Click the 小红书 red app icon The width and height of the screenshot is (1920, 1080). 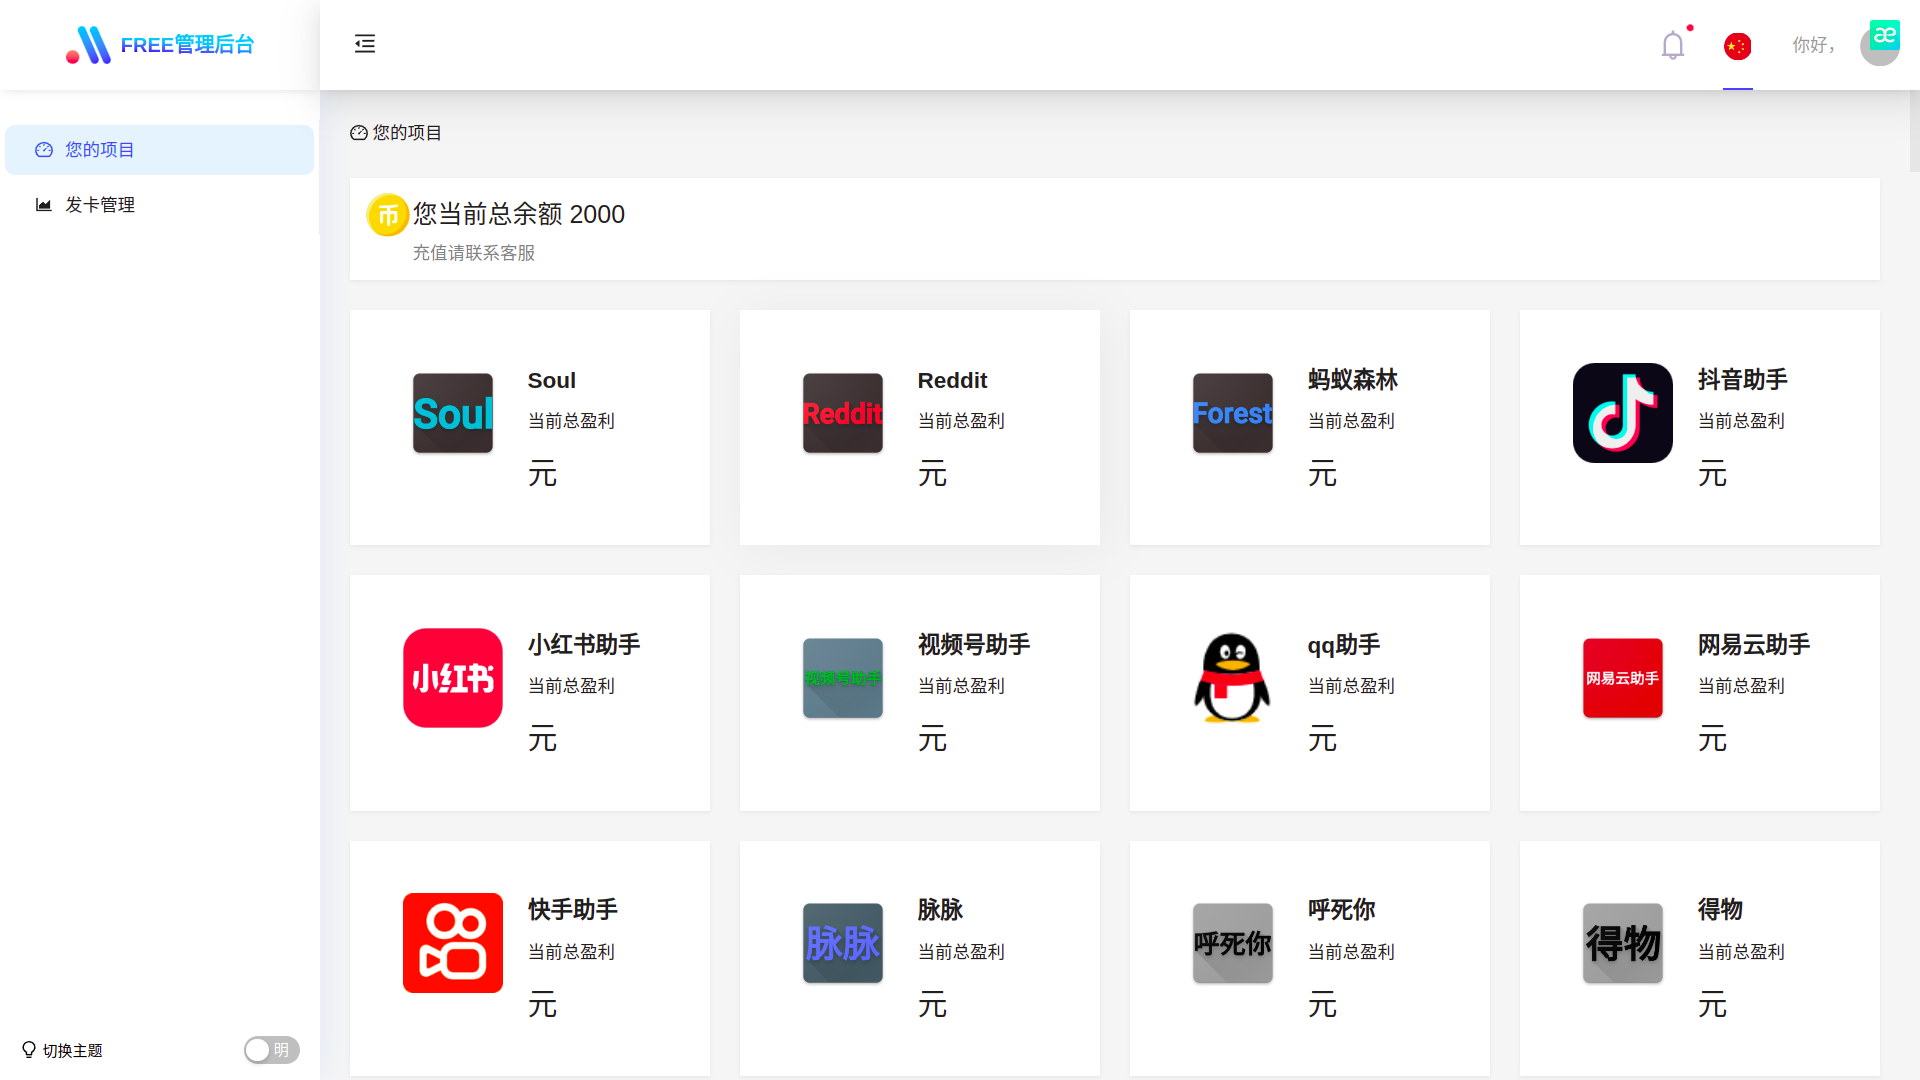(453, 678)
